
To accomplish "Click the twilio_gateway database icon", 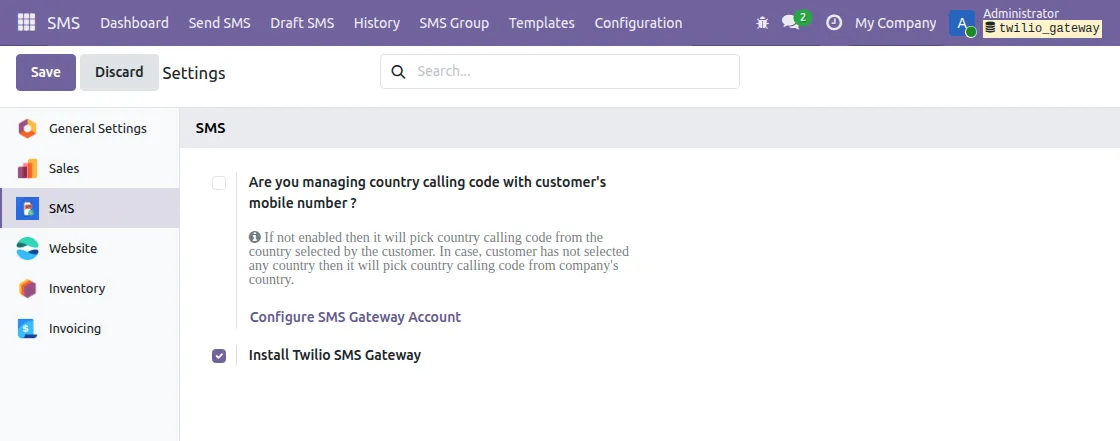I will pos(990,29).
